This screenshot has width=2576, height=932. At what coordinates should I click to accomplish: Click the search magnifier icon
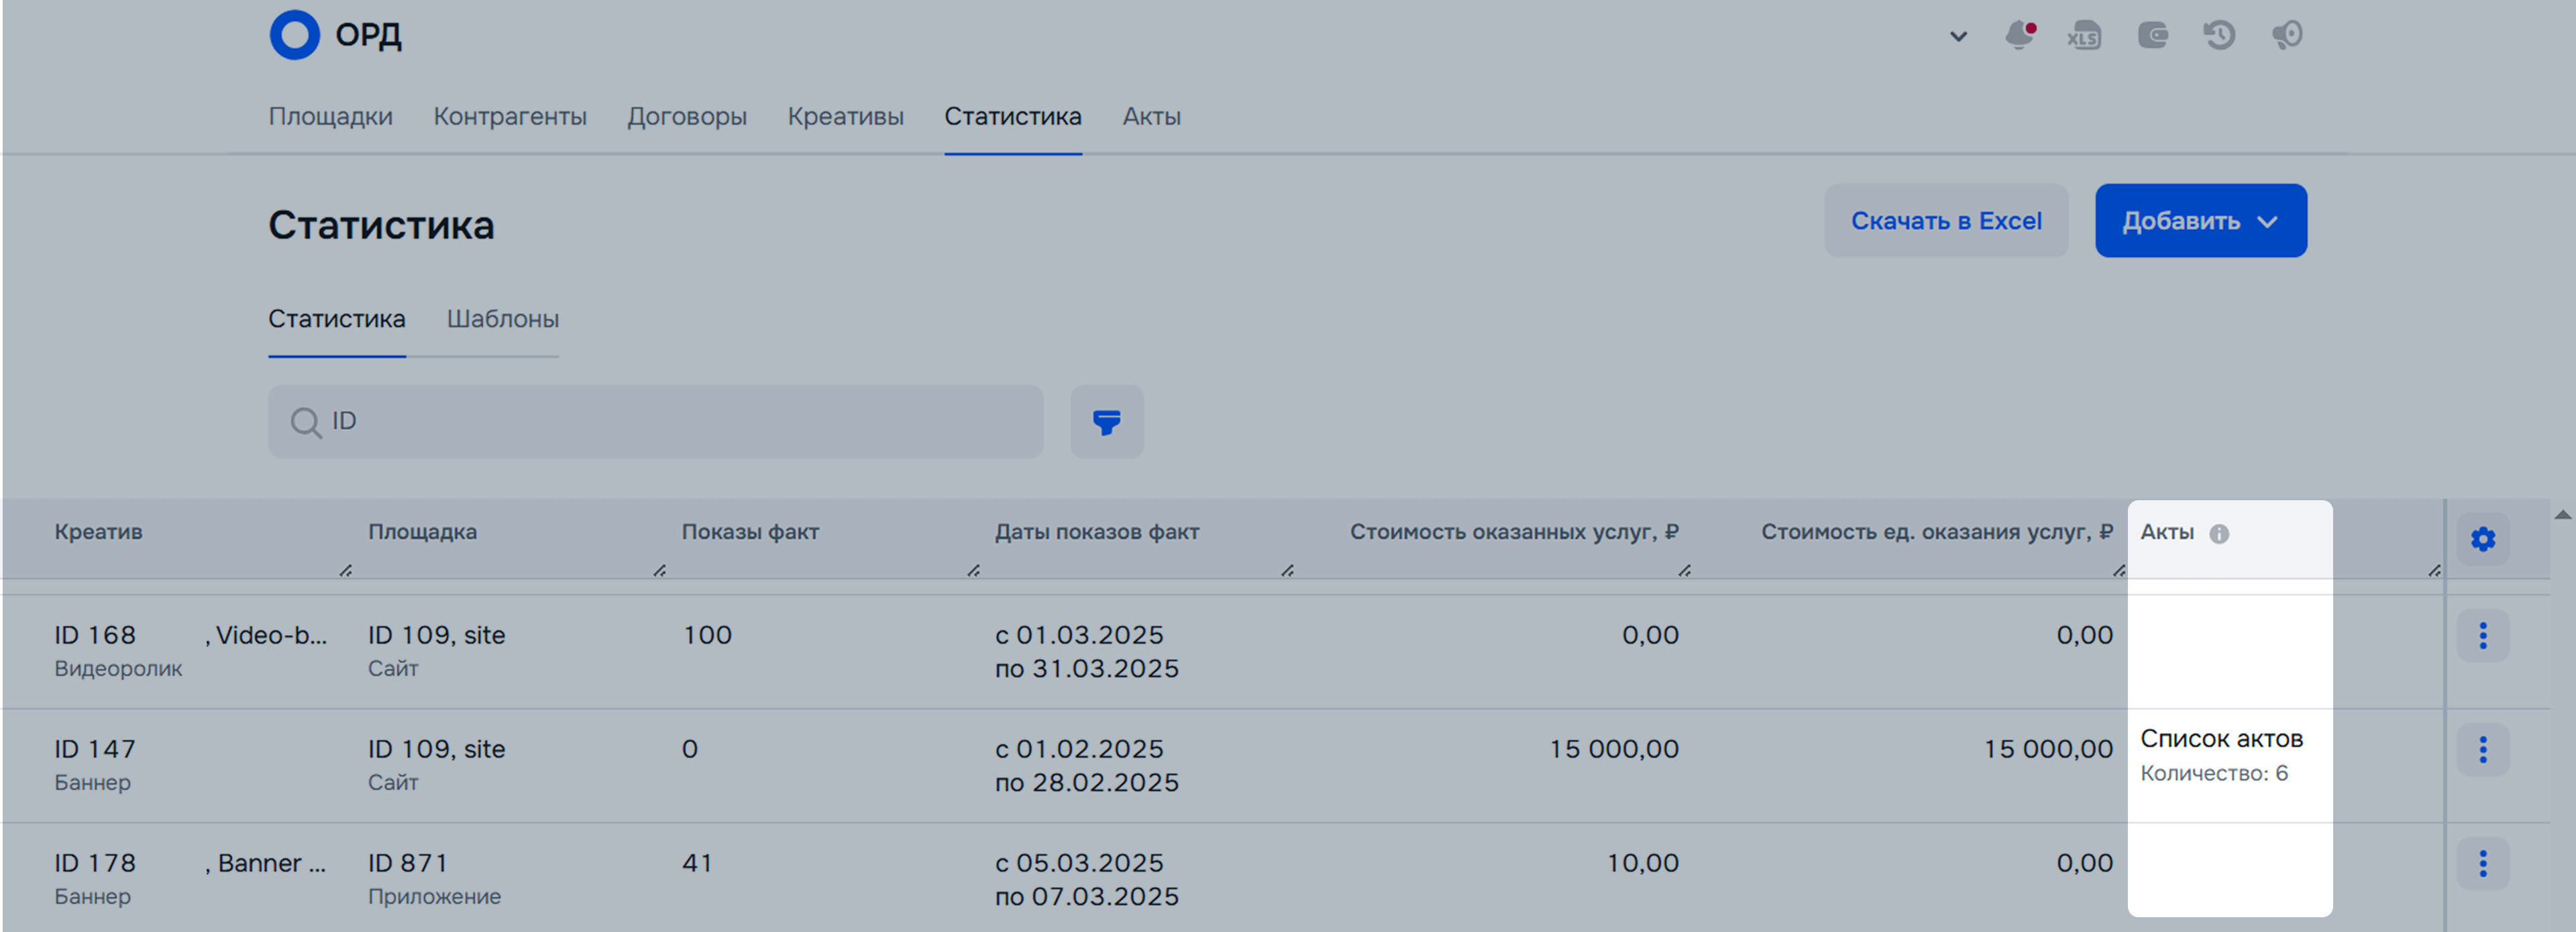[305, 423]
